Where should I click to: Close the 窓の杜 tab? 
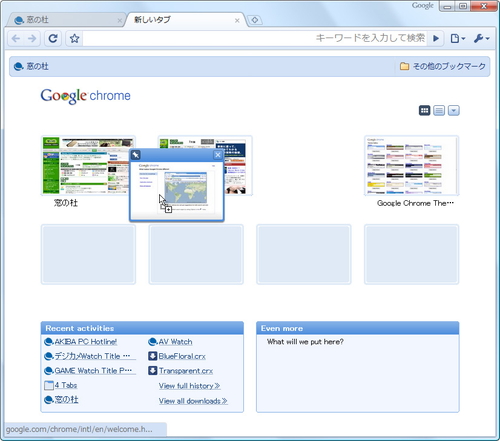tap(119, 21)
